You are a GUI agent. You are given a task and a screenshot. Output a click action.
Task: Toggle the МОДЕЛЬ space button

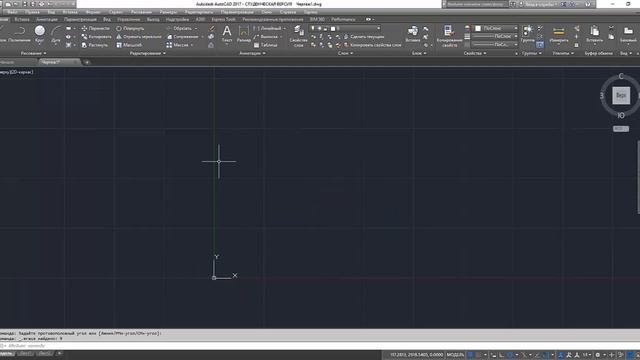click(456, 355)
